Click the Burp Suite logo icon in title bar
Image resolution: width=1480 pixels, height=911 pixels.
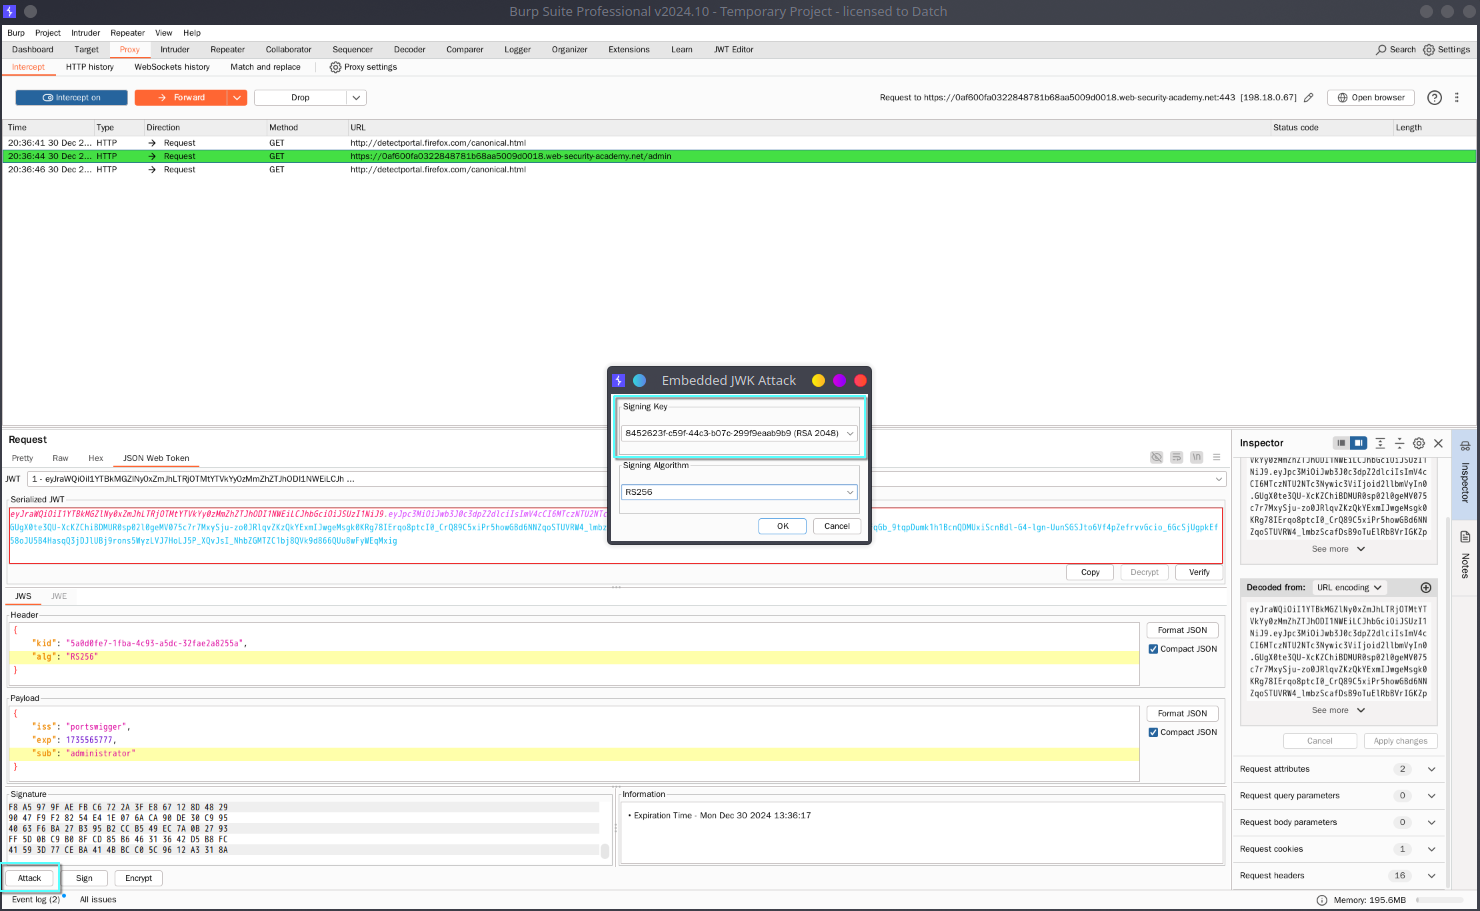click(9, 12)
